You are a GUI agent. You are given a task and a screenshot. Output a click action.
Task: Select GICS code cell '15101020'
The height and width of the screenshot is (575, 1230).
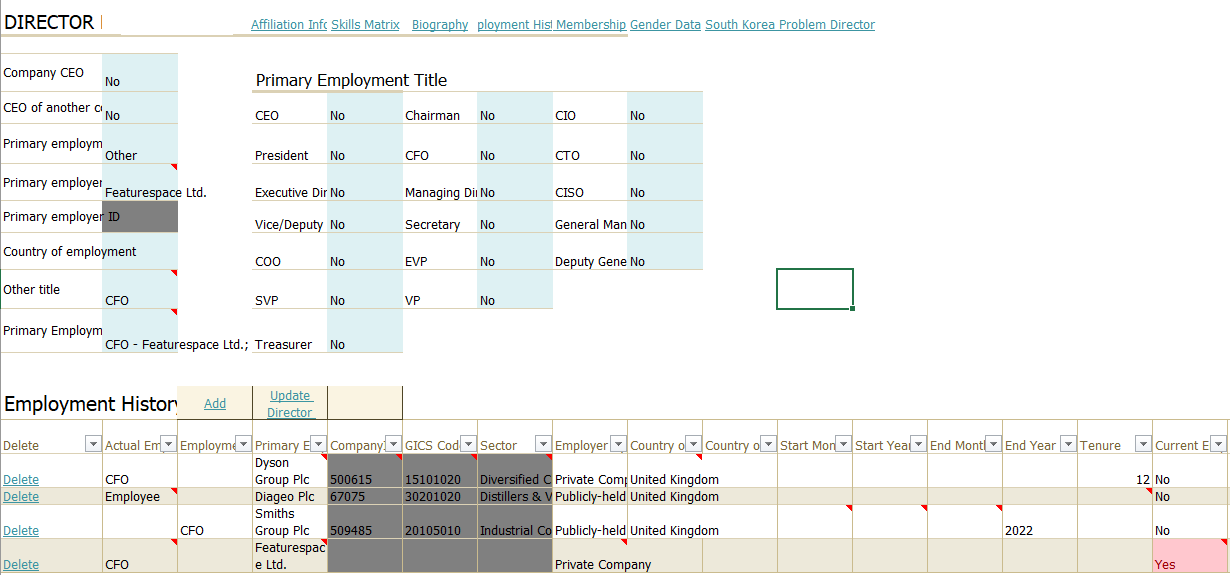440,471
